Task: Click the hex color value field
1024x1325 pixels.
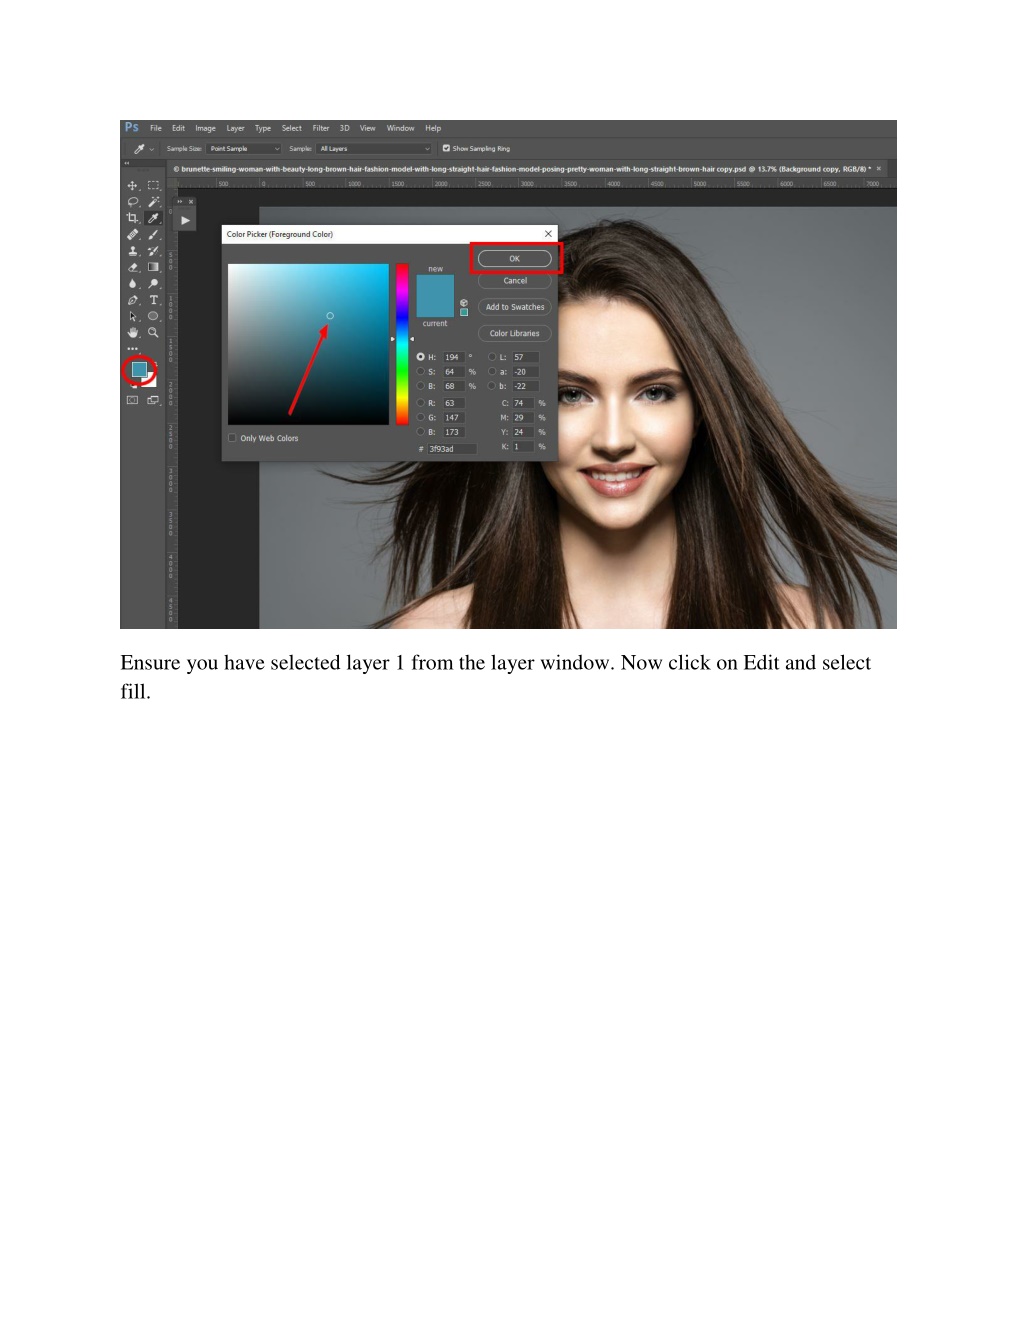Action: 451,449
